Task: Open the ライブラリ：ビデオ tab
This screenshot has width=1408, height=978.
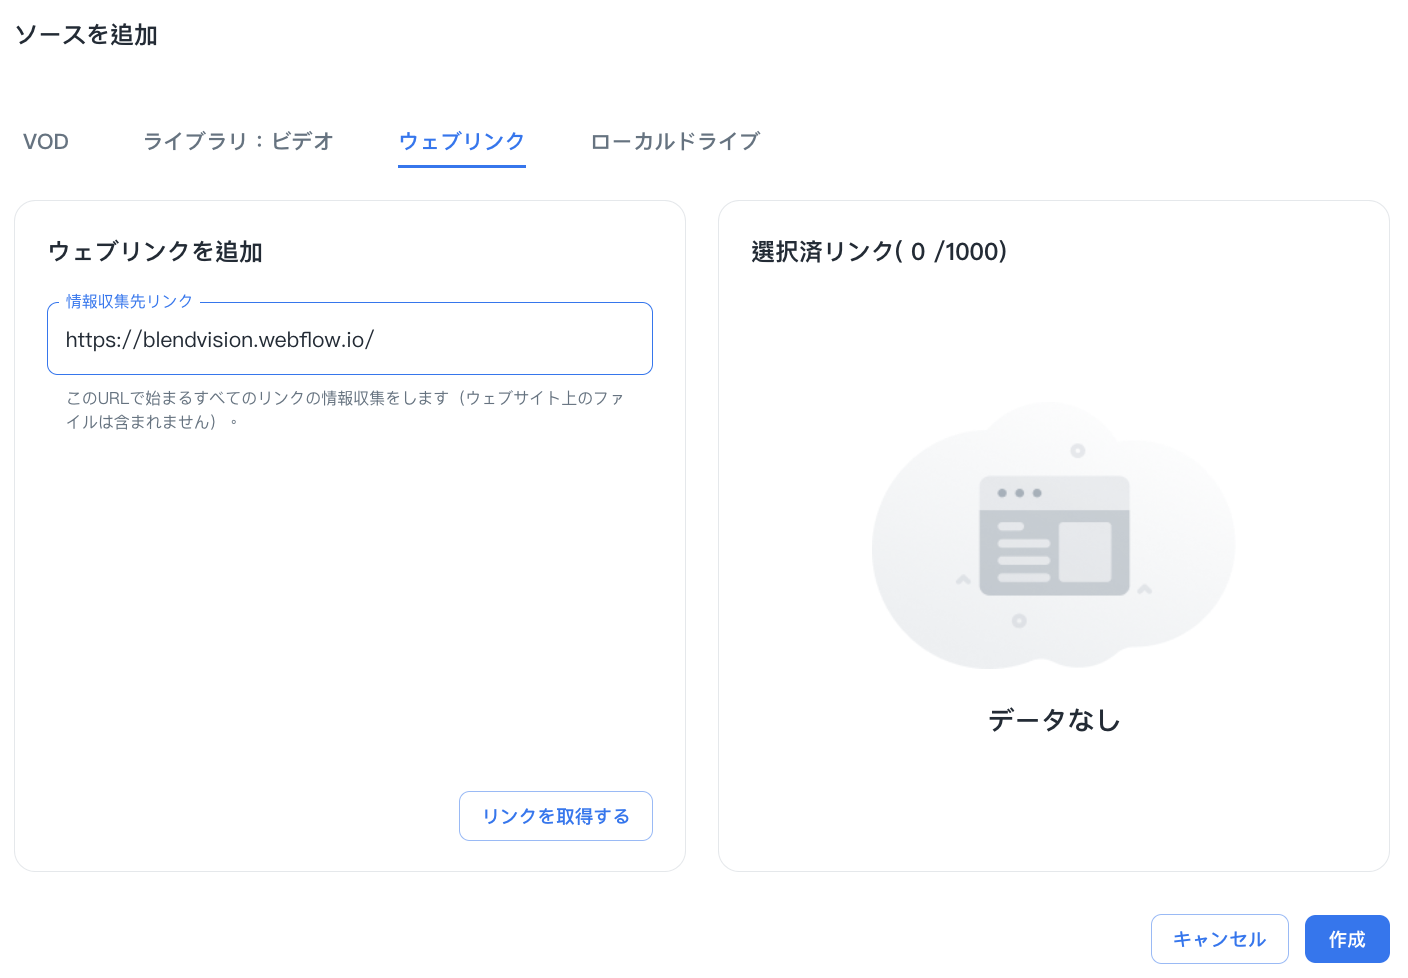Action: [238, 141]
